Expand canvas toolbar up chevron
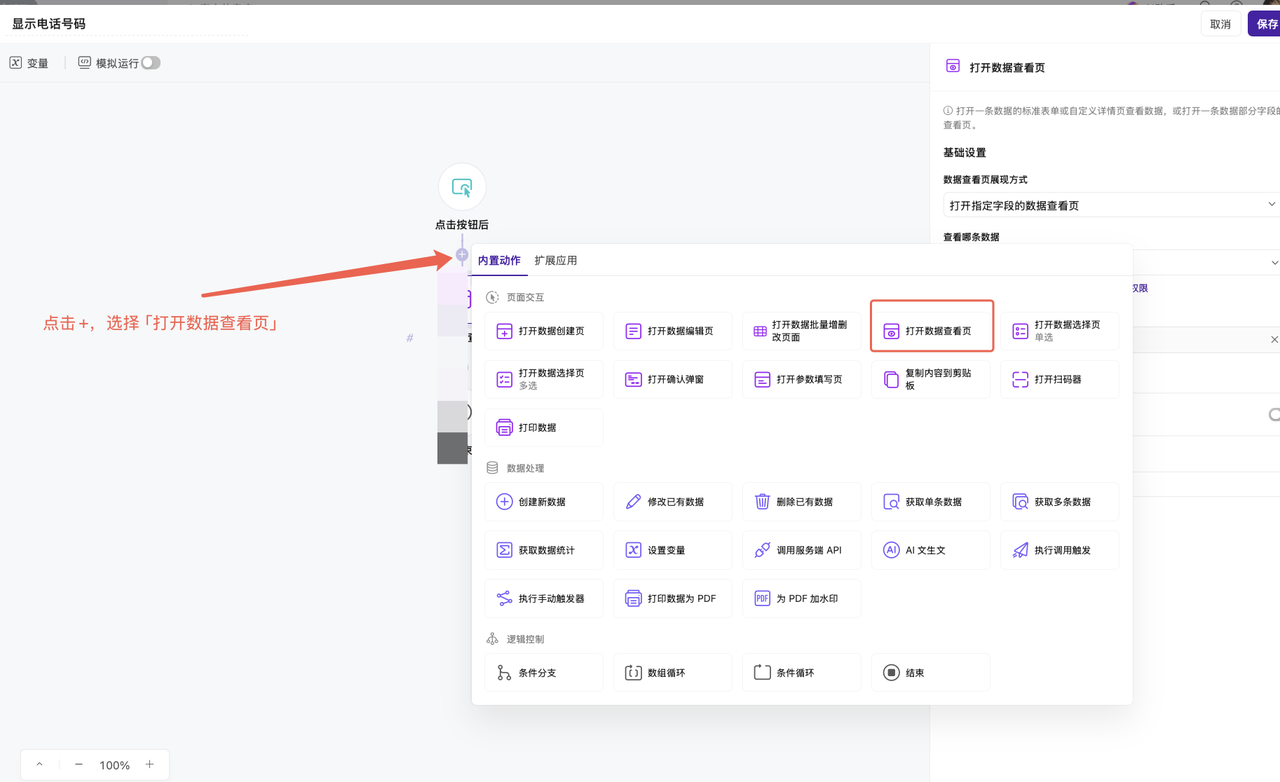Image resolution: width=1280 pixels, height=782 pixels. [40, 765]
